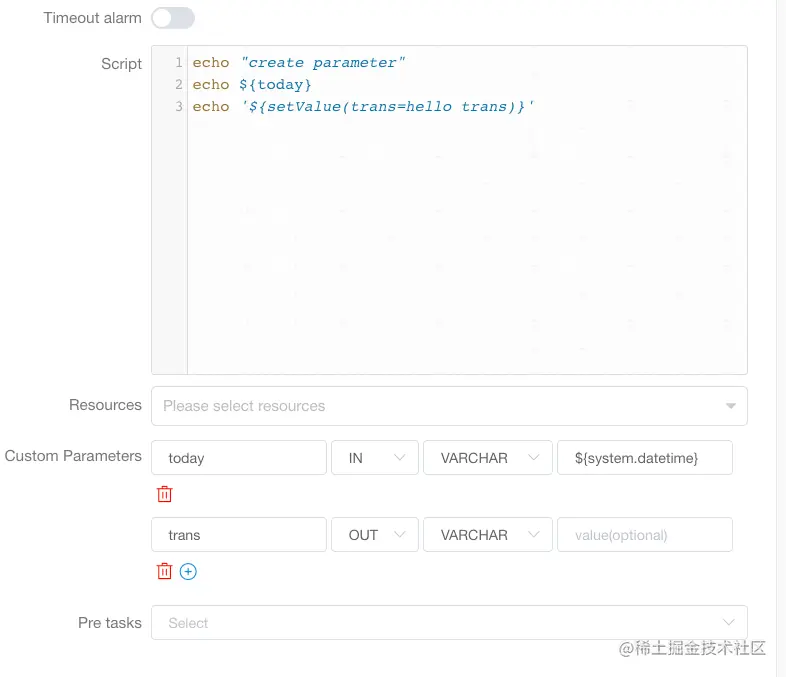Click line number 3 in script gutter
The height and width of the screenshot is (677, 786).
pos(179,106)
